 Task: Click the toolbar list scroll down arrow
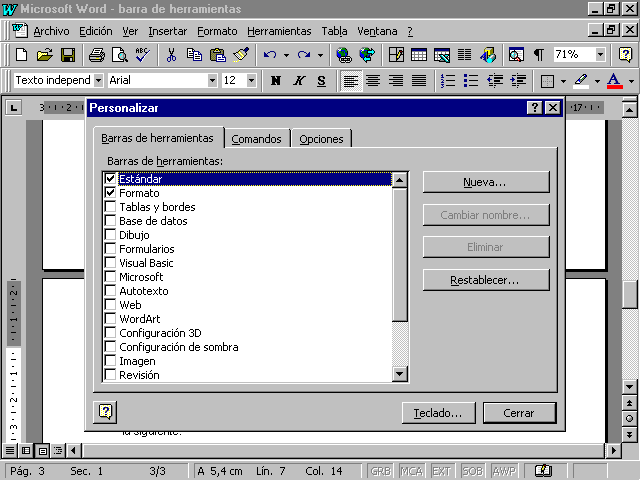coord(400,373)
